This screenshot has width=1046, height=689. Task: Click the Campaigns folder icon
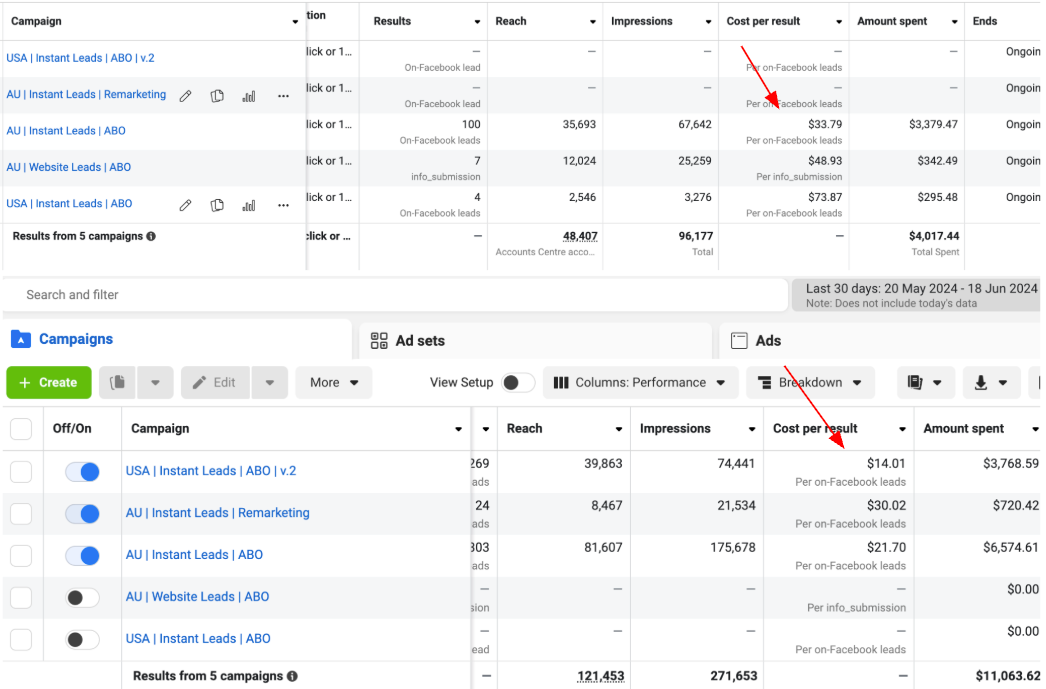(21, 339)
